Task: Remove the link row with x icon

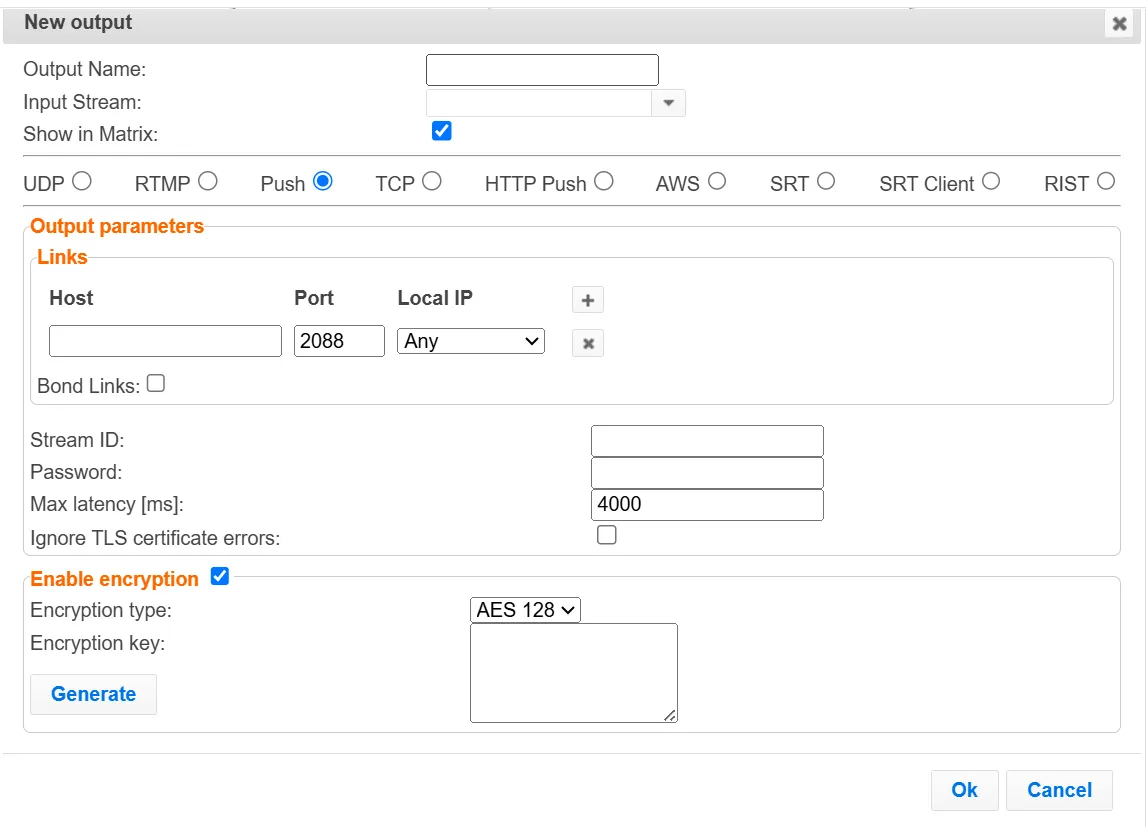Action: (588, 343)
